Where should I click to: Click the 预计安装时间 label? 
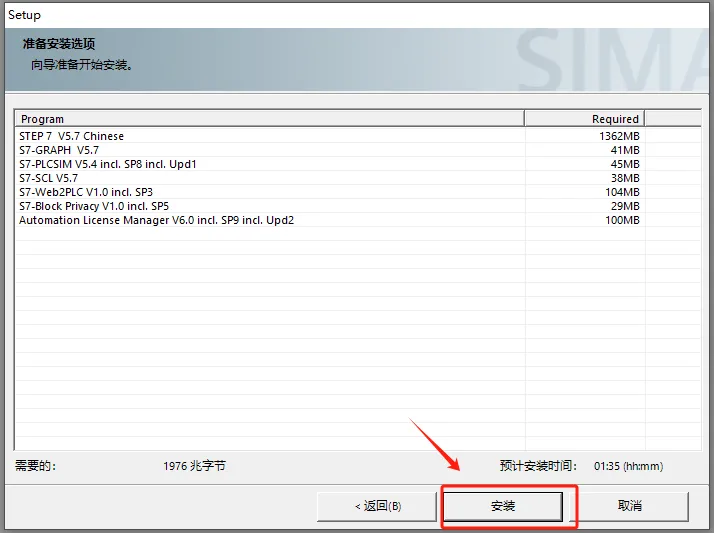538,466
